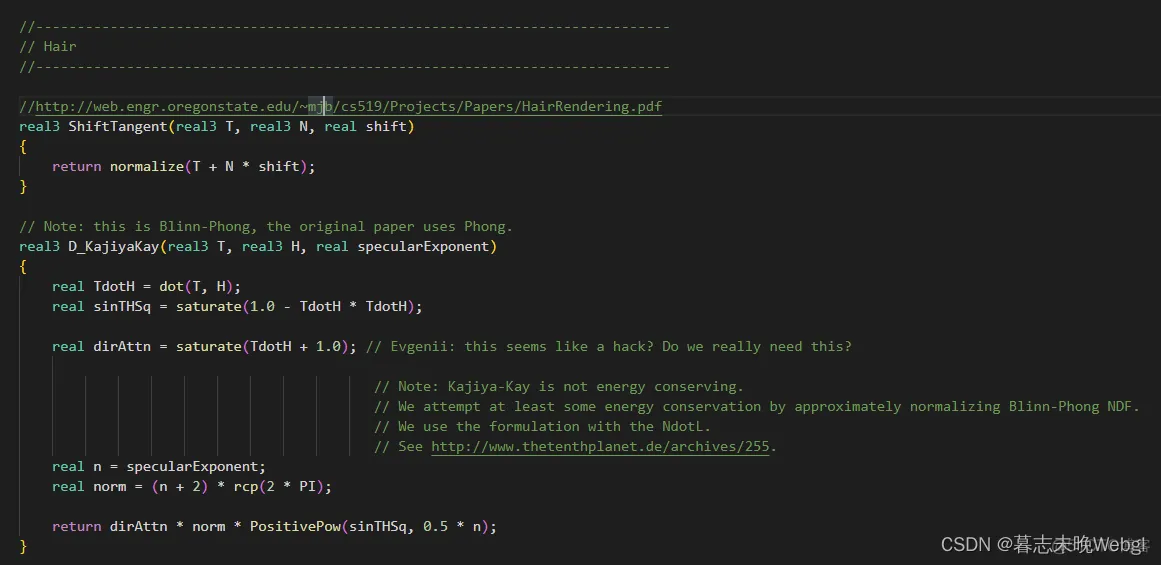Screen dimensions: 1161x565
Task: Click the closing brace of D_KajiyaKay
Action: coord(23,546)
